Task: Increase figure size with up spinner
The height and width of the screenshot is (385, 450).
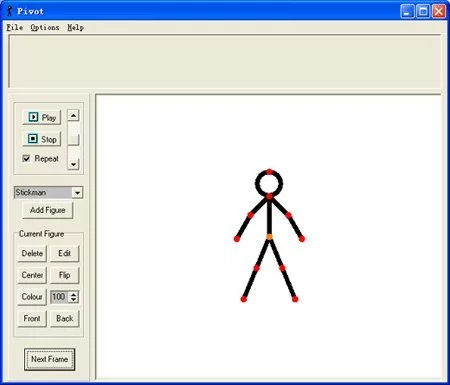Action: coord(74,294)
